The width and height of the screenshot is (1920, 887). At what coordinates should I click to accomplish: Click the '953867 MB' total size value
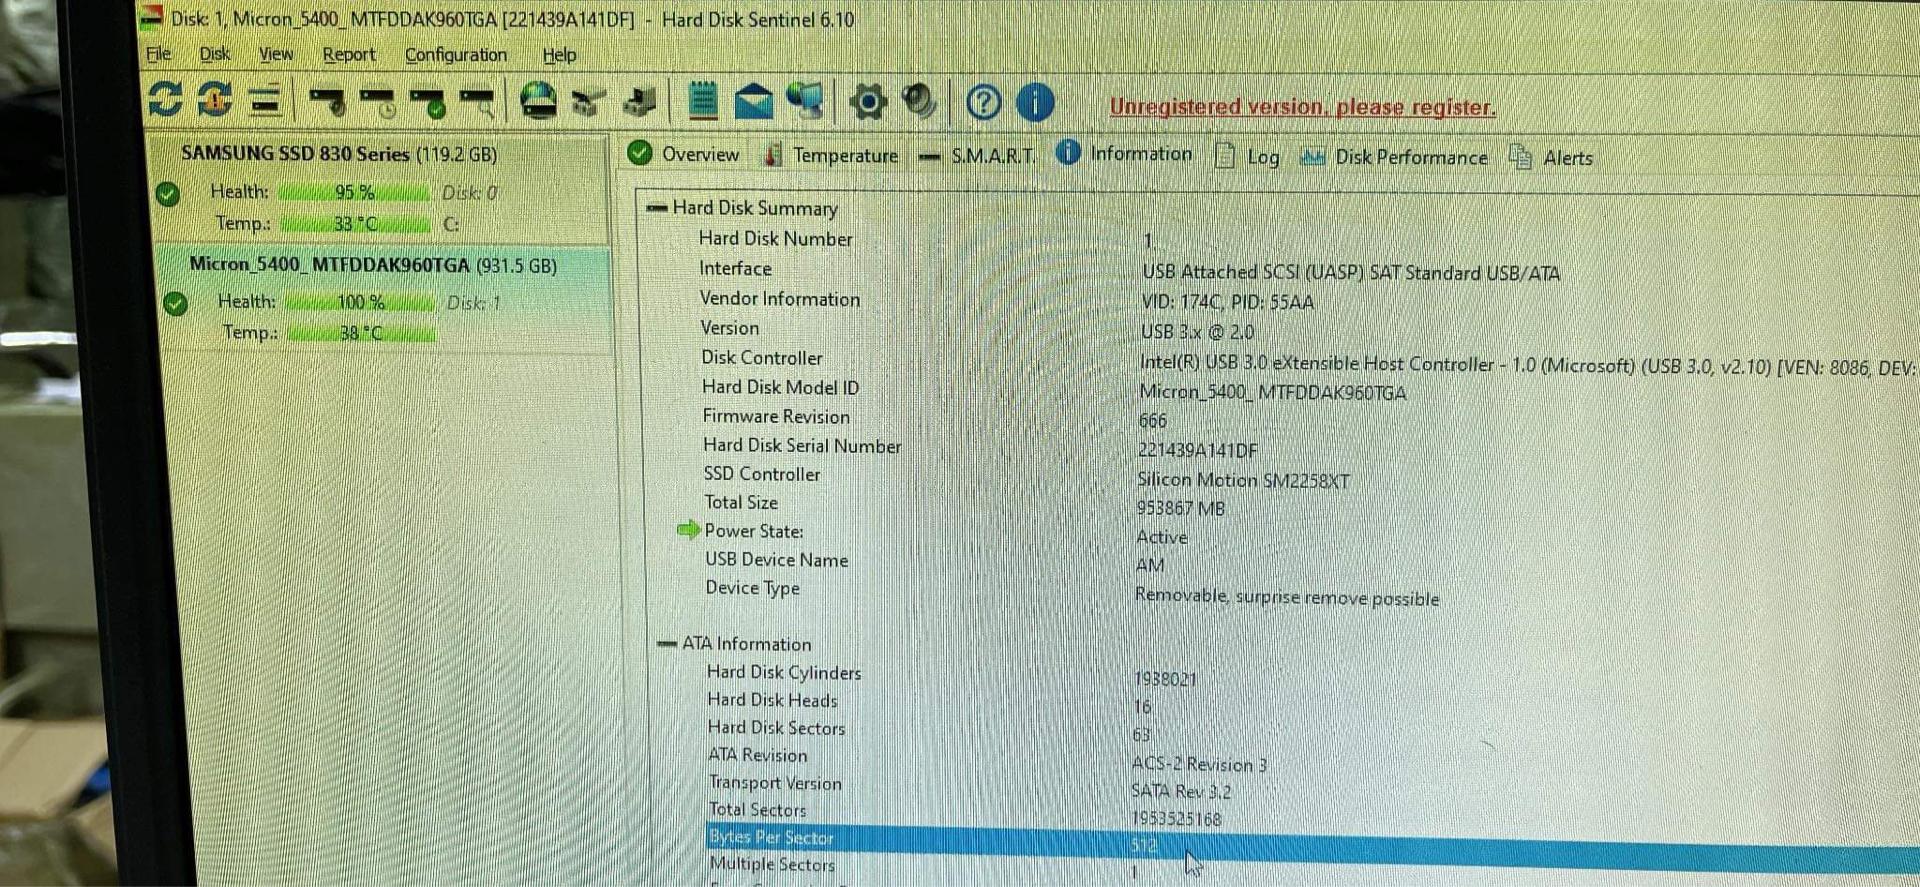coord(1181,508)
